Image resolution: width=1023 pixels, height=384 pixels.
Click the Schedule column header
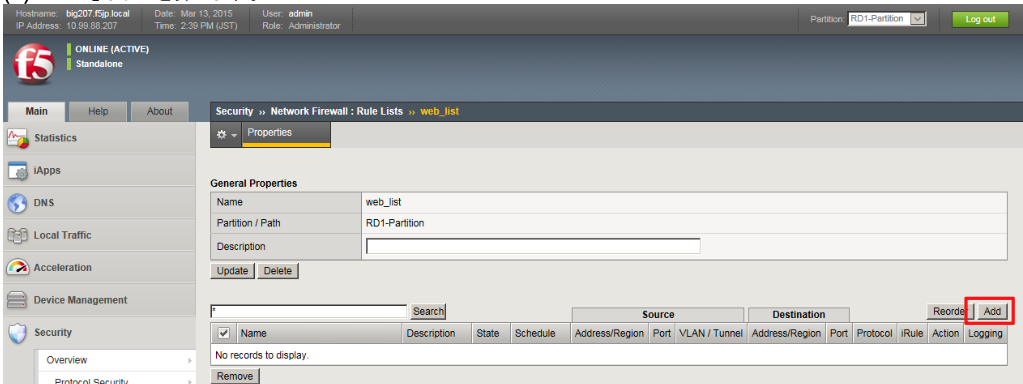[x=535, y=333]
